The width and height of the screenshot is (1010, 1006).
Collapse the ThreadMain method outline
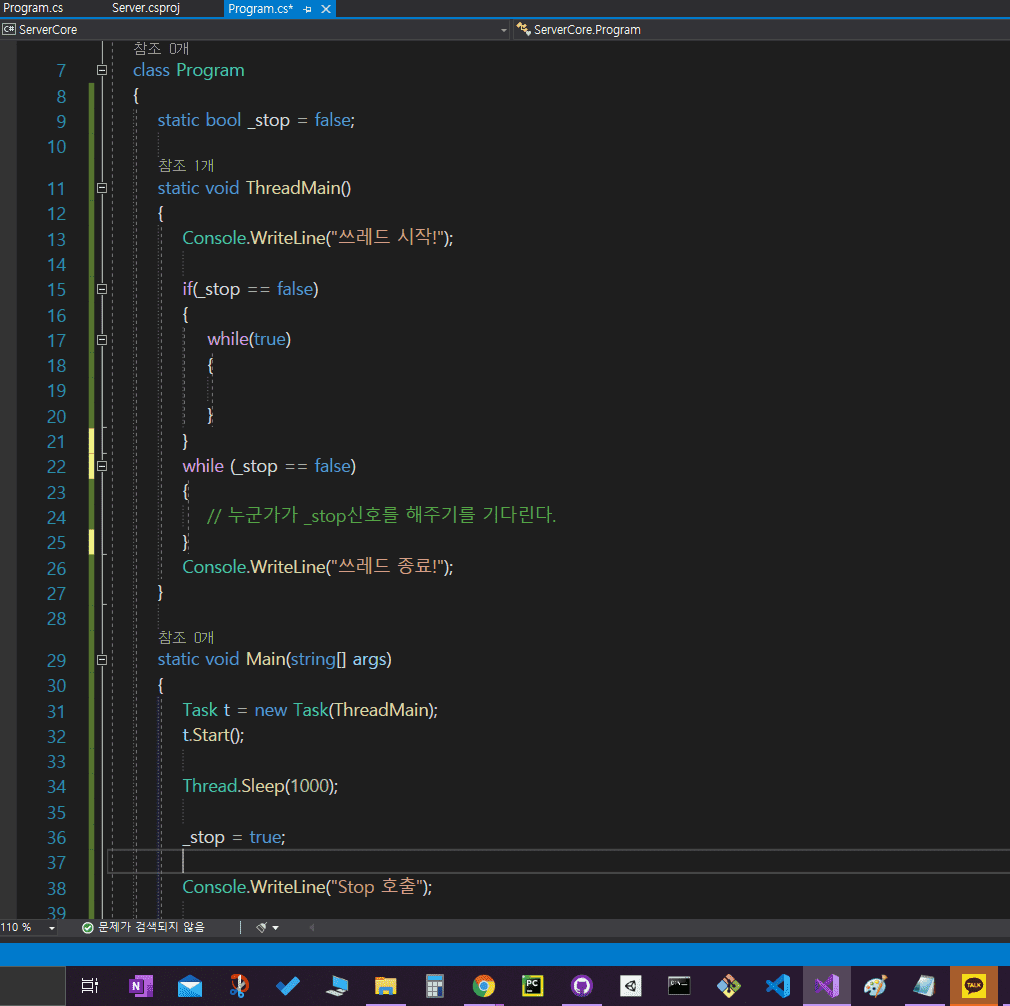click(101, 188)
